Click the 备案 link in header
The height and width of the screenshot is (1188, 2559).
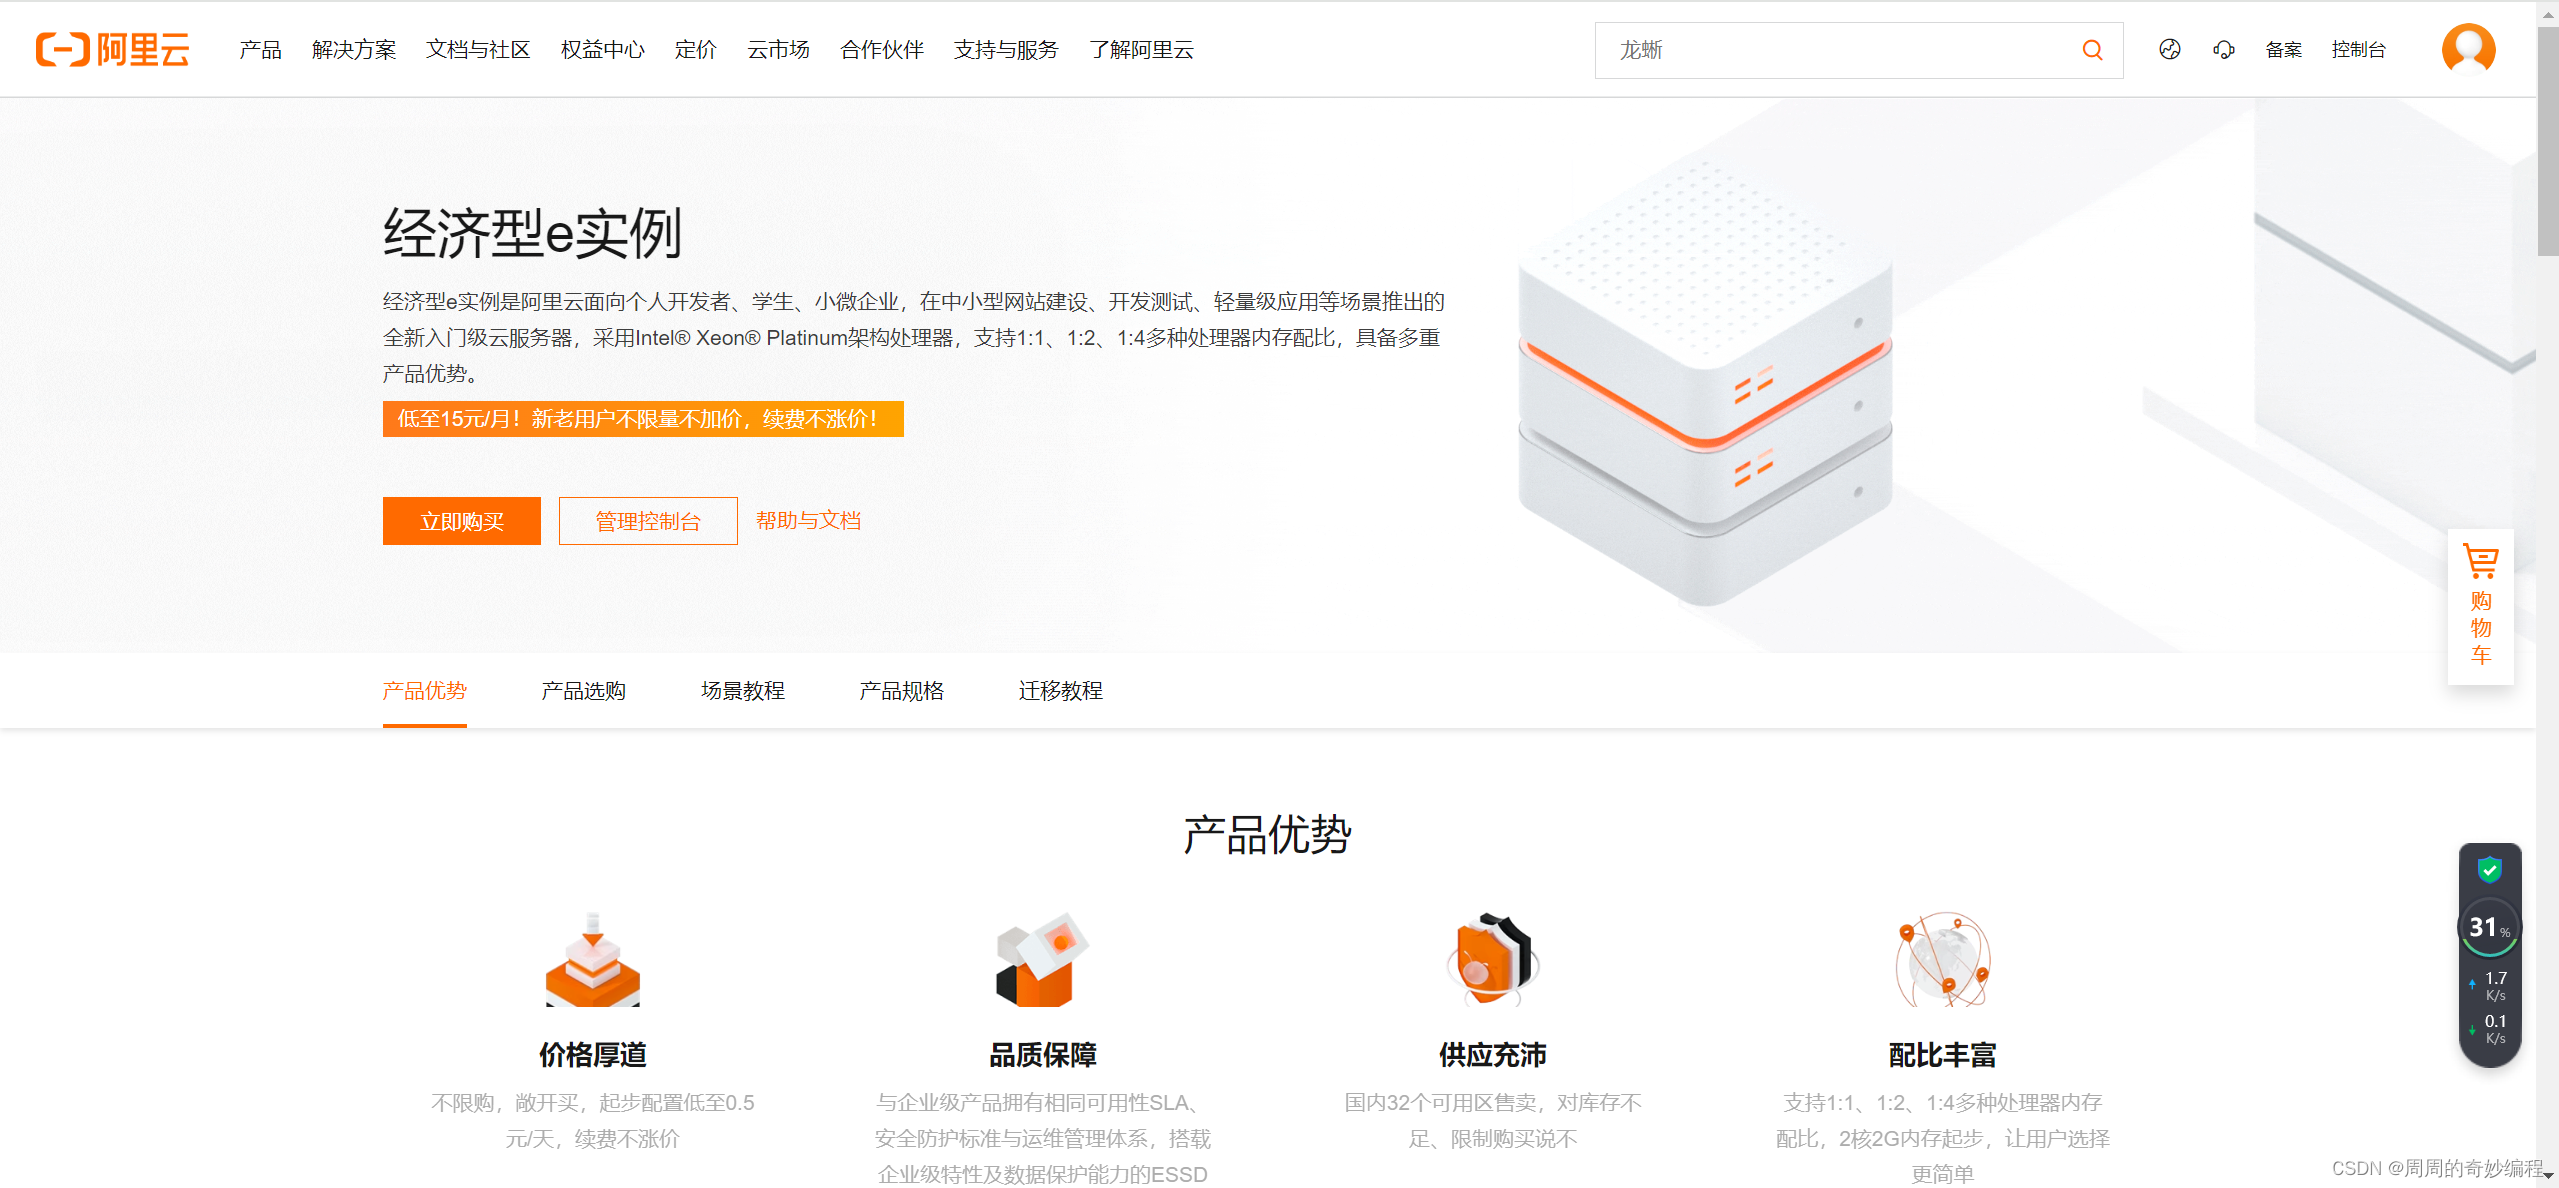click(2283, 49)
